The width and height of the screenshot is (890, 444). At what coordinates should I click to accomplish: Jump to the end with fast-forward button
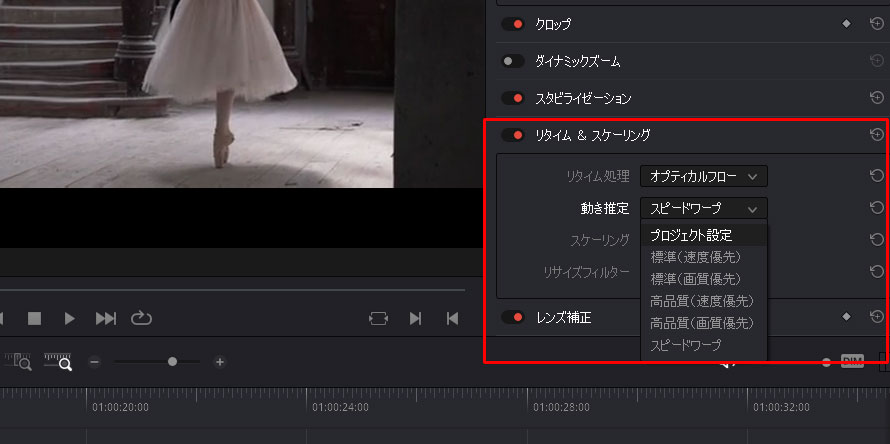(106, 319)
